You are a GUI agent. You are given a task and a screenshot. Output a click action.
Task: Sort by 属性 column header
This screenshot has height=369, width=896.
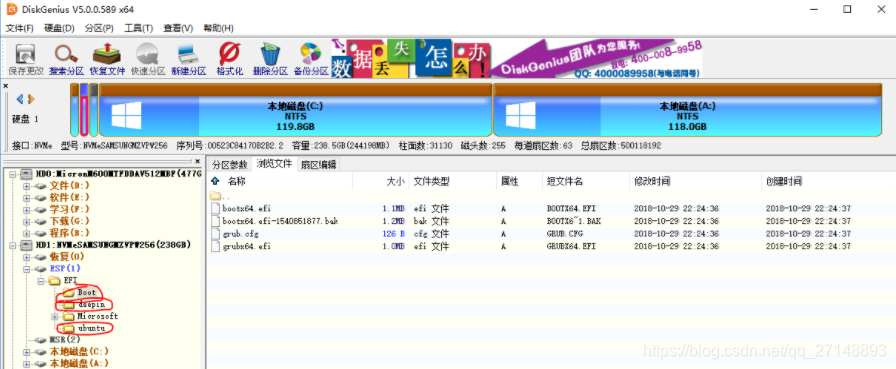510,182
